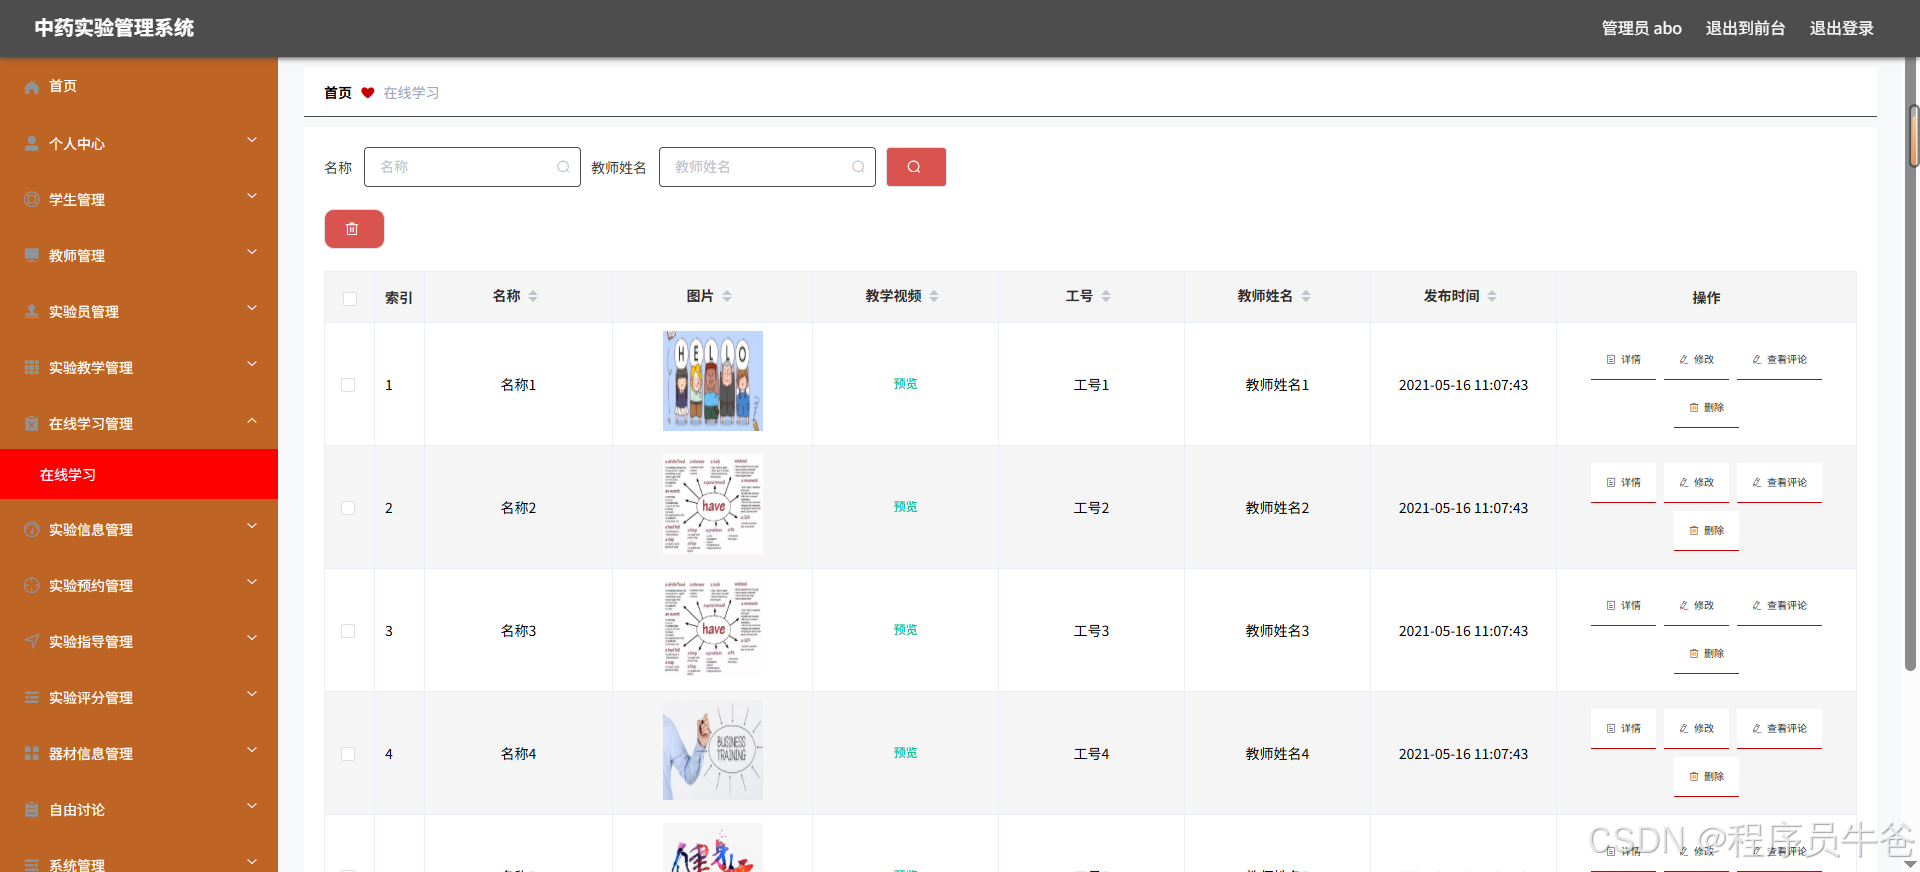Viewport: 1920px width, 872px height.
Task: Expand the 实验信息管理 menu chevron
Action: (252, 526)
